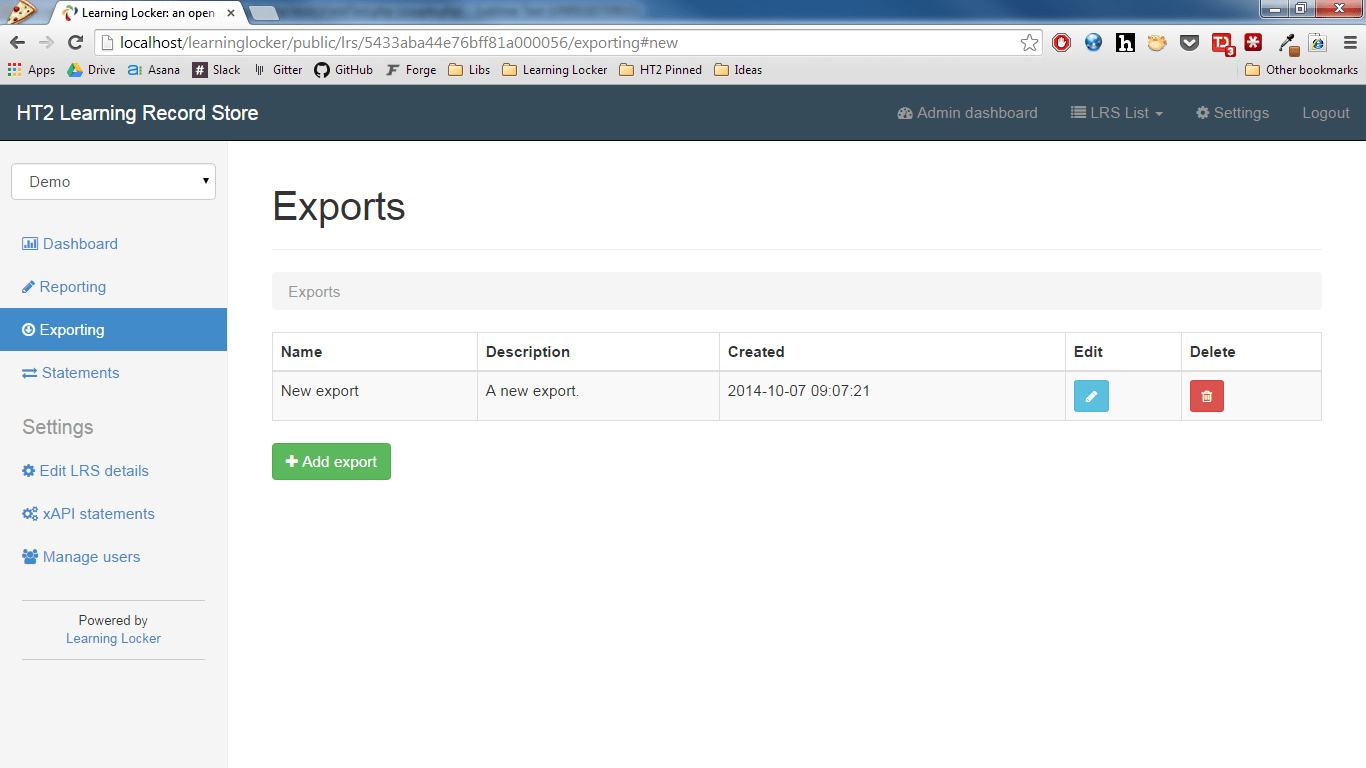Star the current page in address bar

coord(1029,44)
